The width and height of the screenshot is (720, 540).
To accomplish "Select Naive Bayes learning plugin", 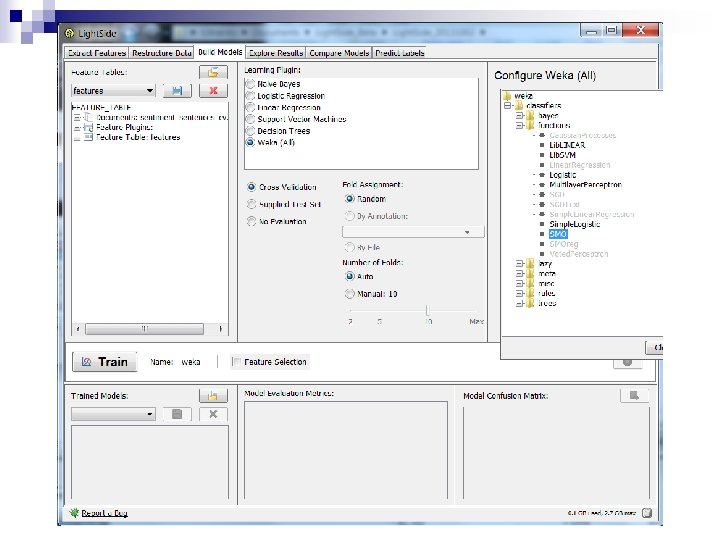I will click(x=251, y=84).
